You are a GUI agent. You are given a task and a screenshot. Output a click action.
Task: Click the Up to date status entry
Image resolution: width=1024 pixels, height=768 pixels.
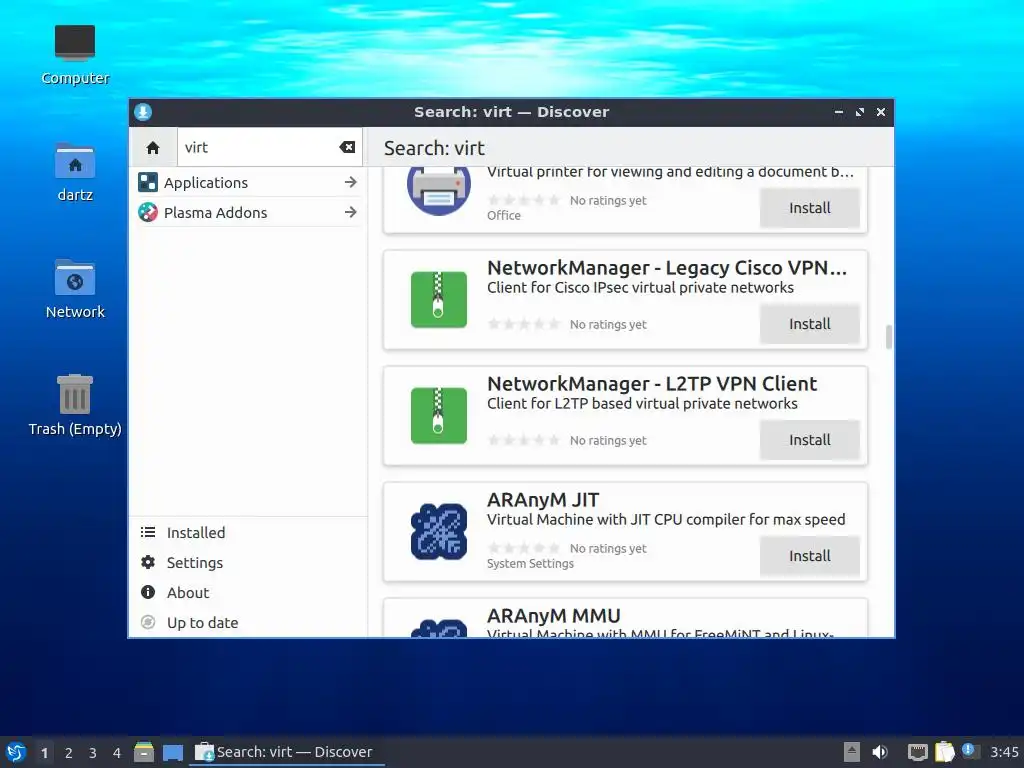(248, 622)
